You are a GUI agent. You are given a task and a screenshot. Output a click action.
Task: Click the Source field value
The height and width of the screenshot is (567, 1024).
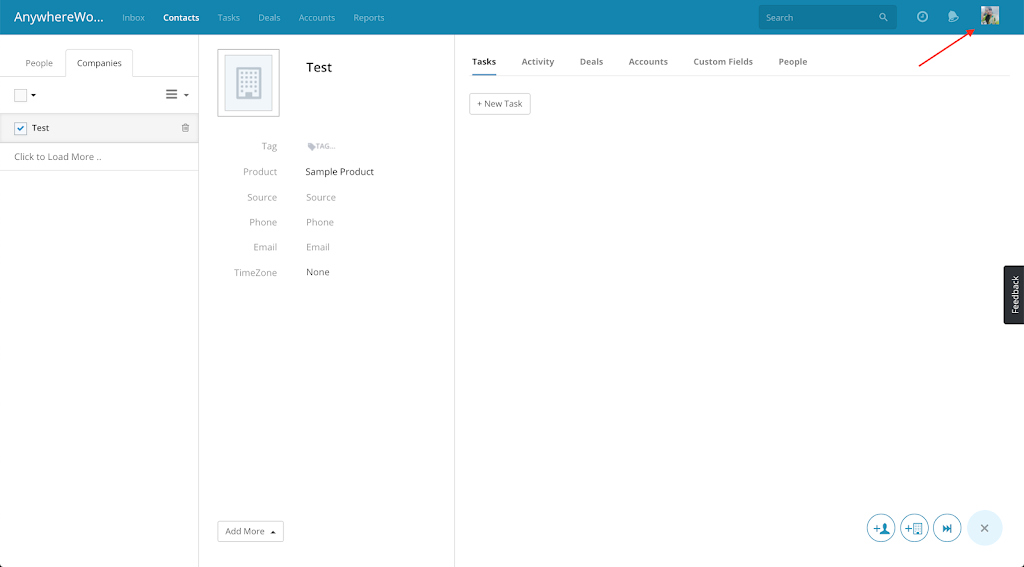pos(321,197)
